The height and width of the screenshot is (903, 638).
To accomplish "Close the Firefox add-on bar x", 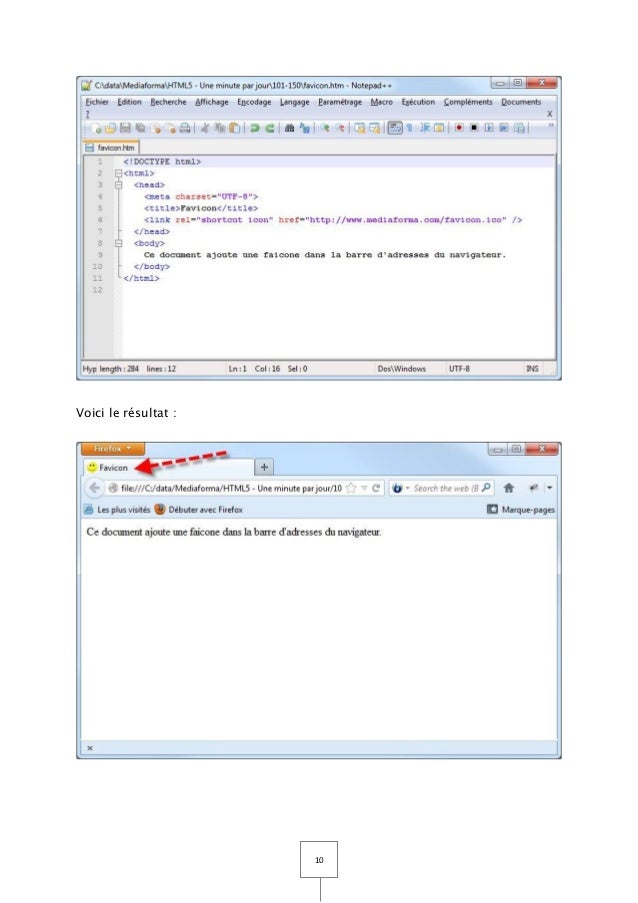I will point(90,748).
